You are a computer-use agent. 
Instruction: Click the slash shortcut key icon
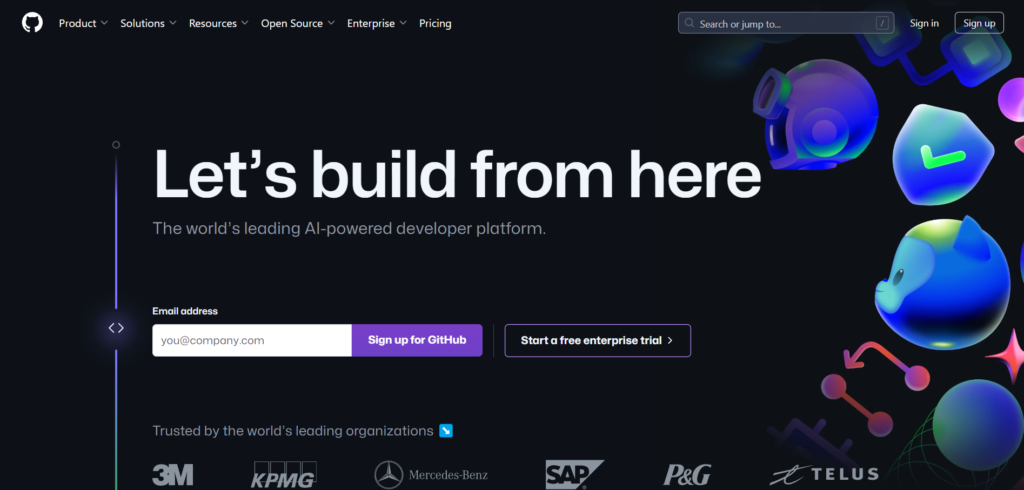point(882,24)
